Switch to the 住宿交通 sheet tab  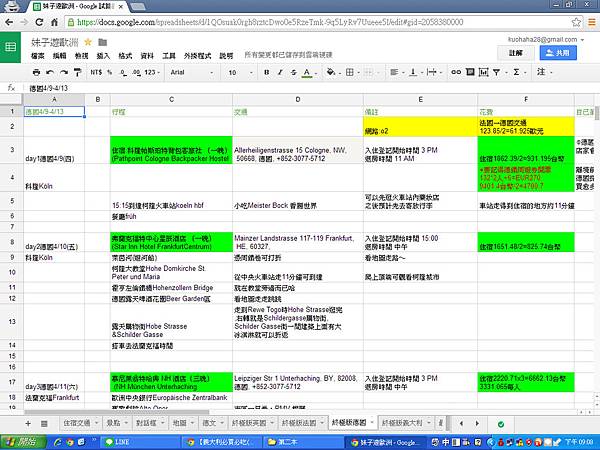coord(77,423)
